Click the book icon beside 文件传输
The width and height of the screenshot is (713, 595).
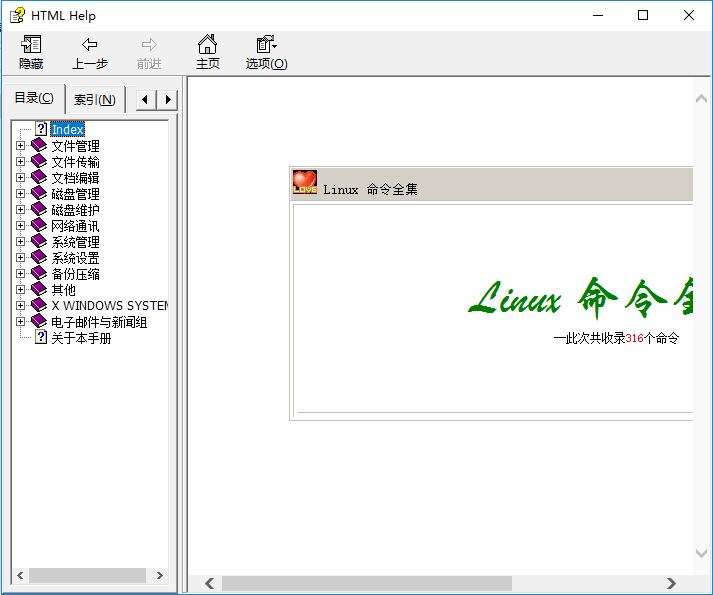point(39,161)
